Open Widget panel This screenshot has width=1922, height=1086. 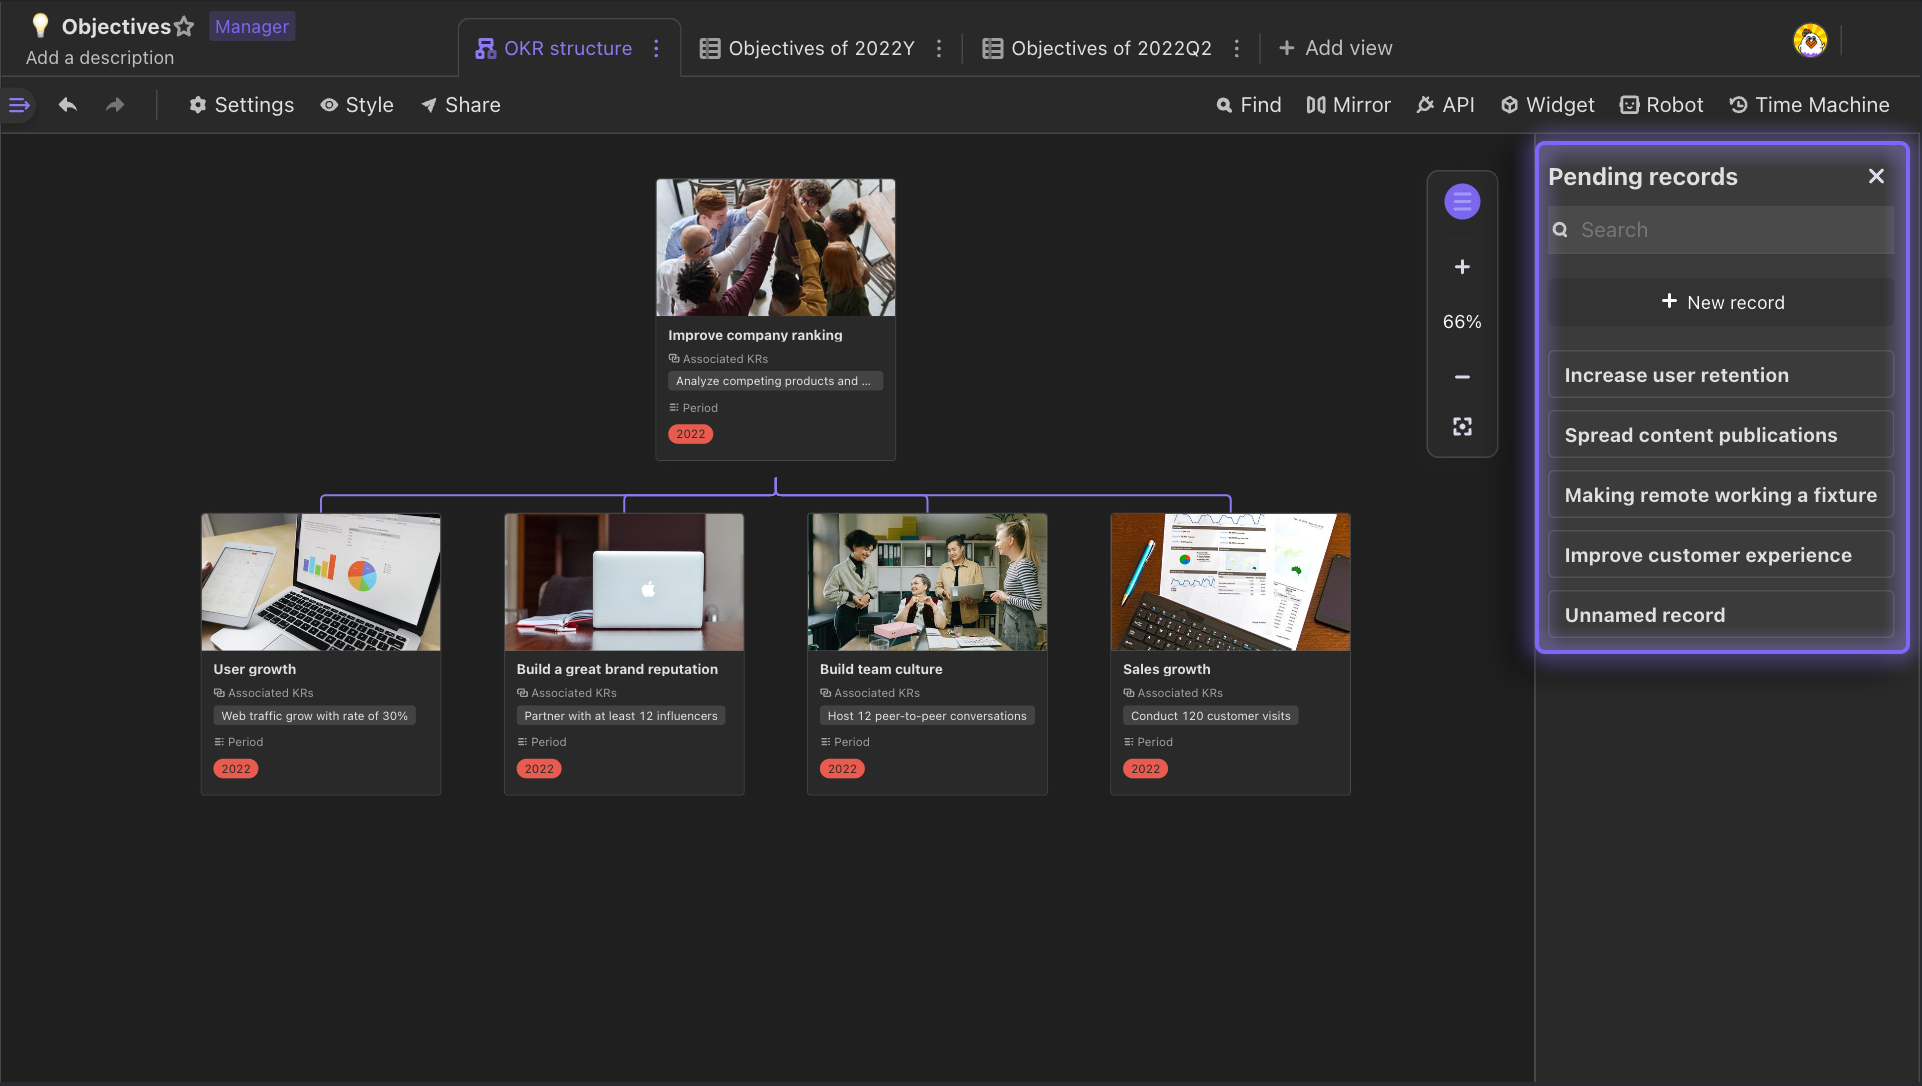click(x=1547, y=105)
